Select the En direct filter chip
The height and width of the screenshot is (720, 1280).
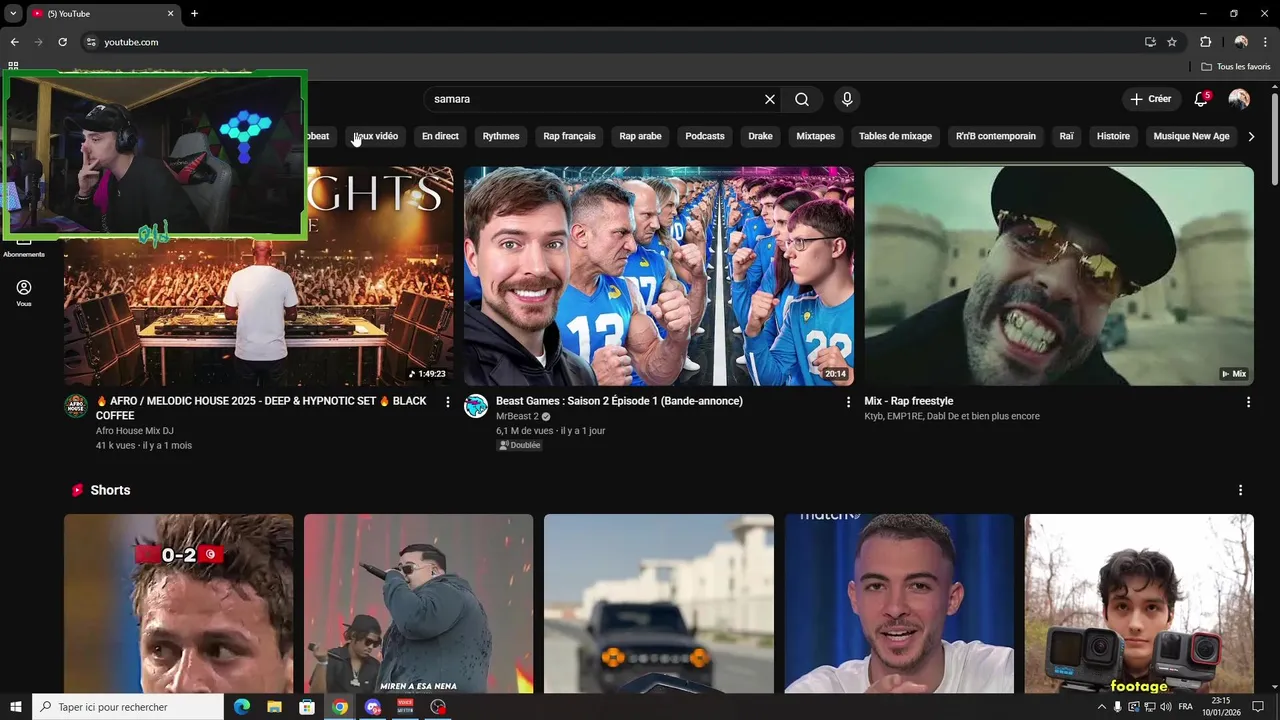tap(440, 136)
